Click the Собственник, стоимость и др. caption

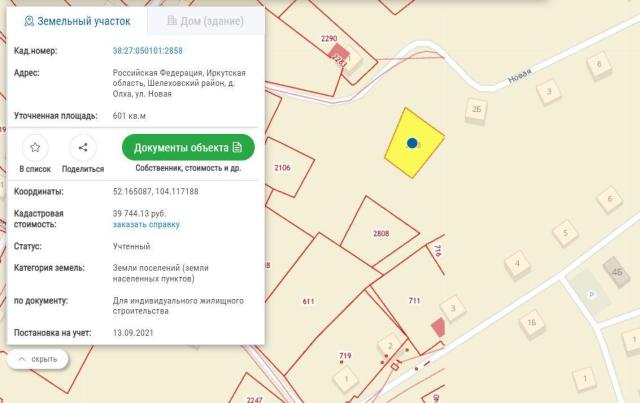(x=188, y=168)
